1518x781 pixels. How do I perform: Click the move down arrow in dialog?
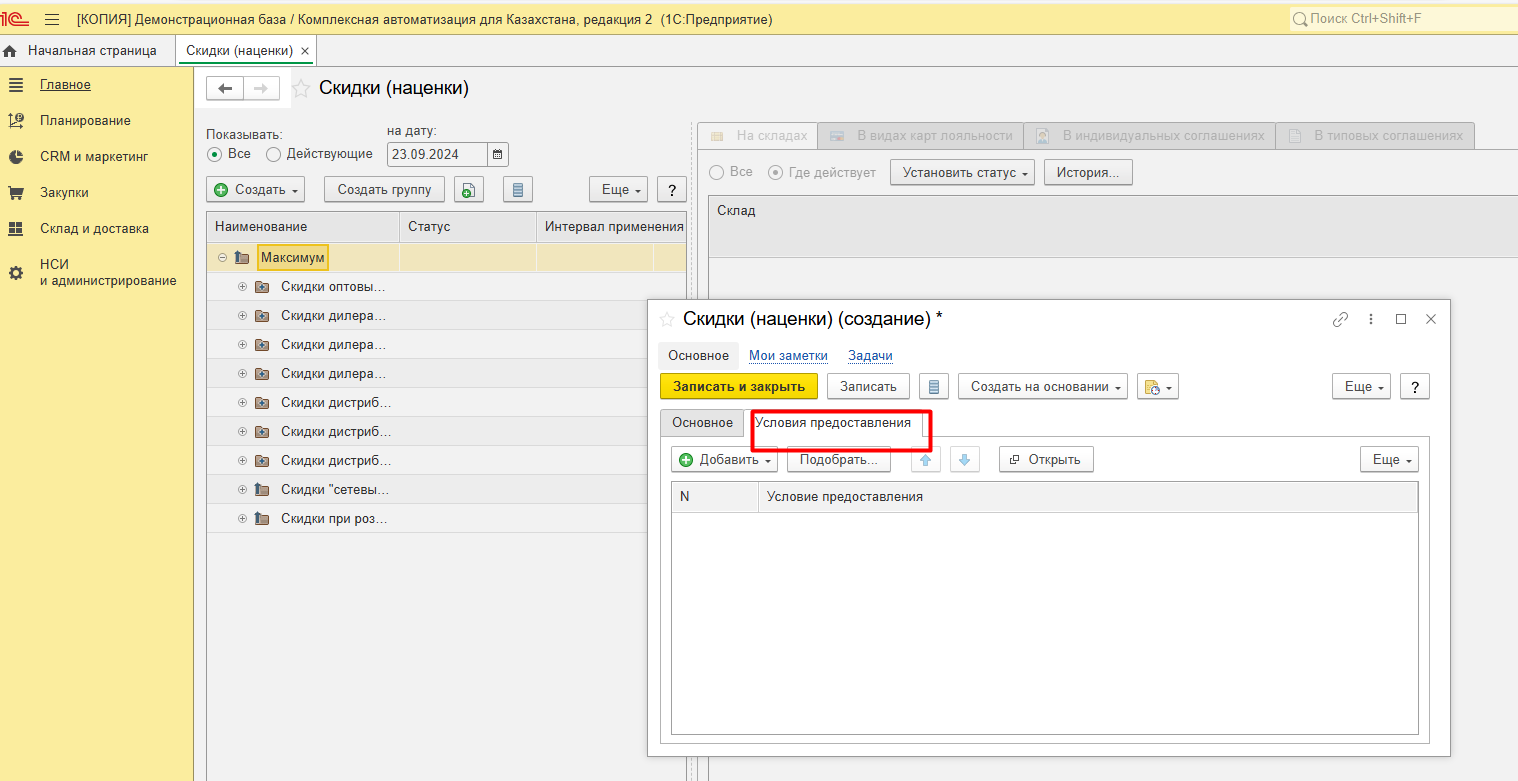coord(964,460)
